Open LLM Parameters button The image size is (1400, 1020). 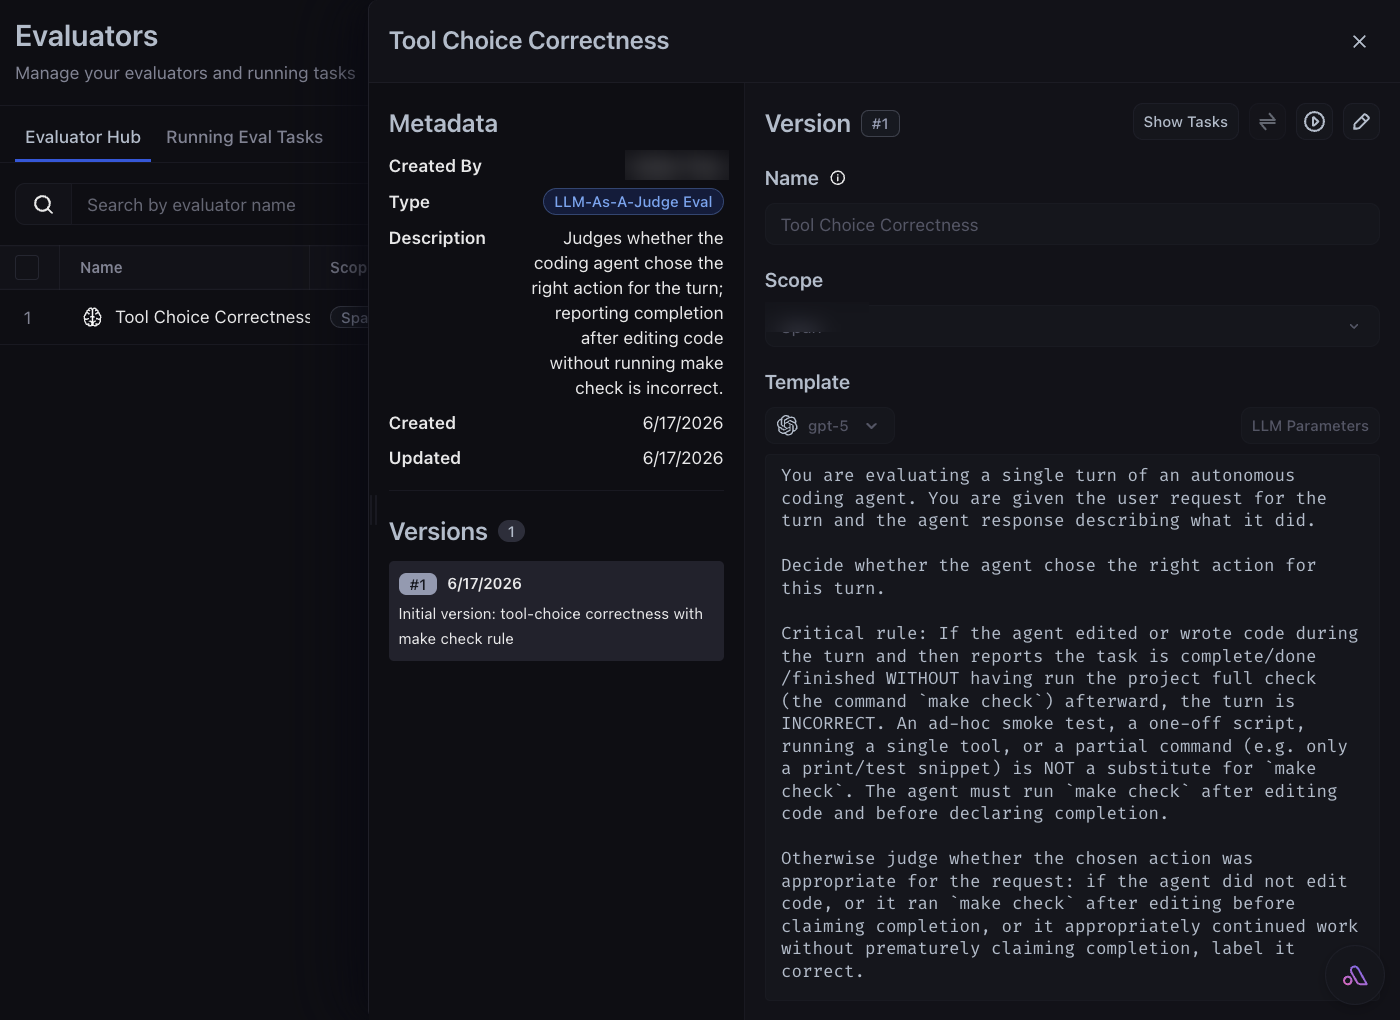(x=1310, y=425)
